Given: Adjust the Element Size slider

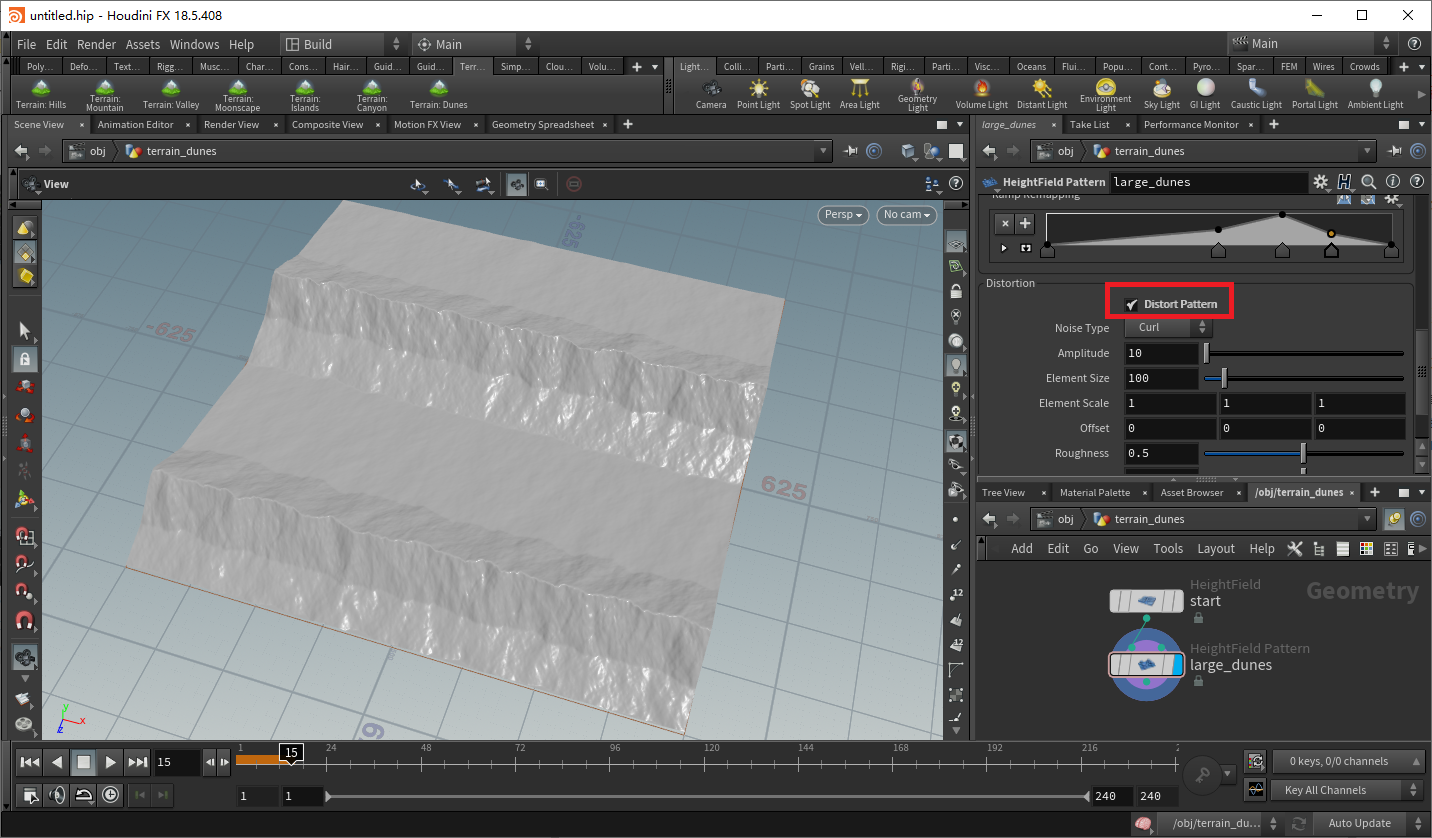Looking at the screenshot, I should 1304,378.
